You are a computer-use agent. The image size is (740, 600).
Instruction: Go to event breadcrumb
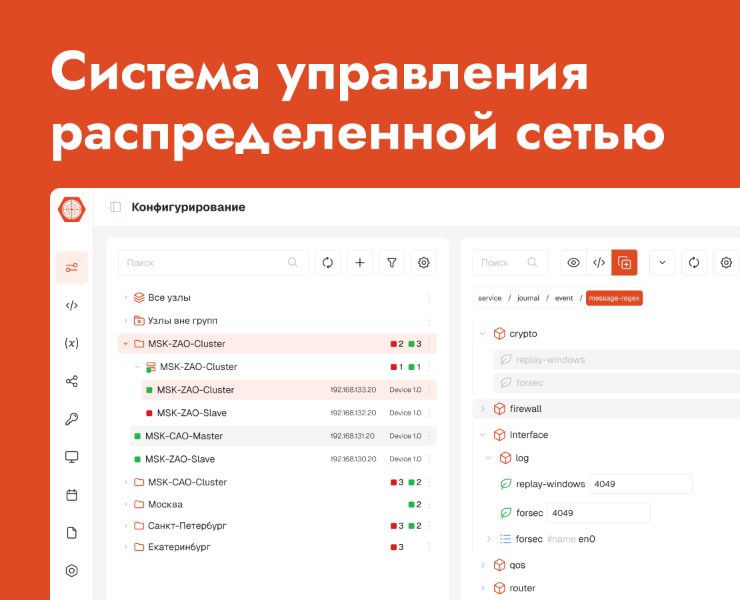coord(564,298)
